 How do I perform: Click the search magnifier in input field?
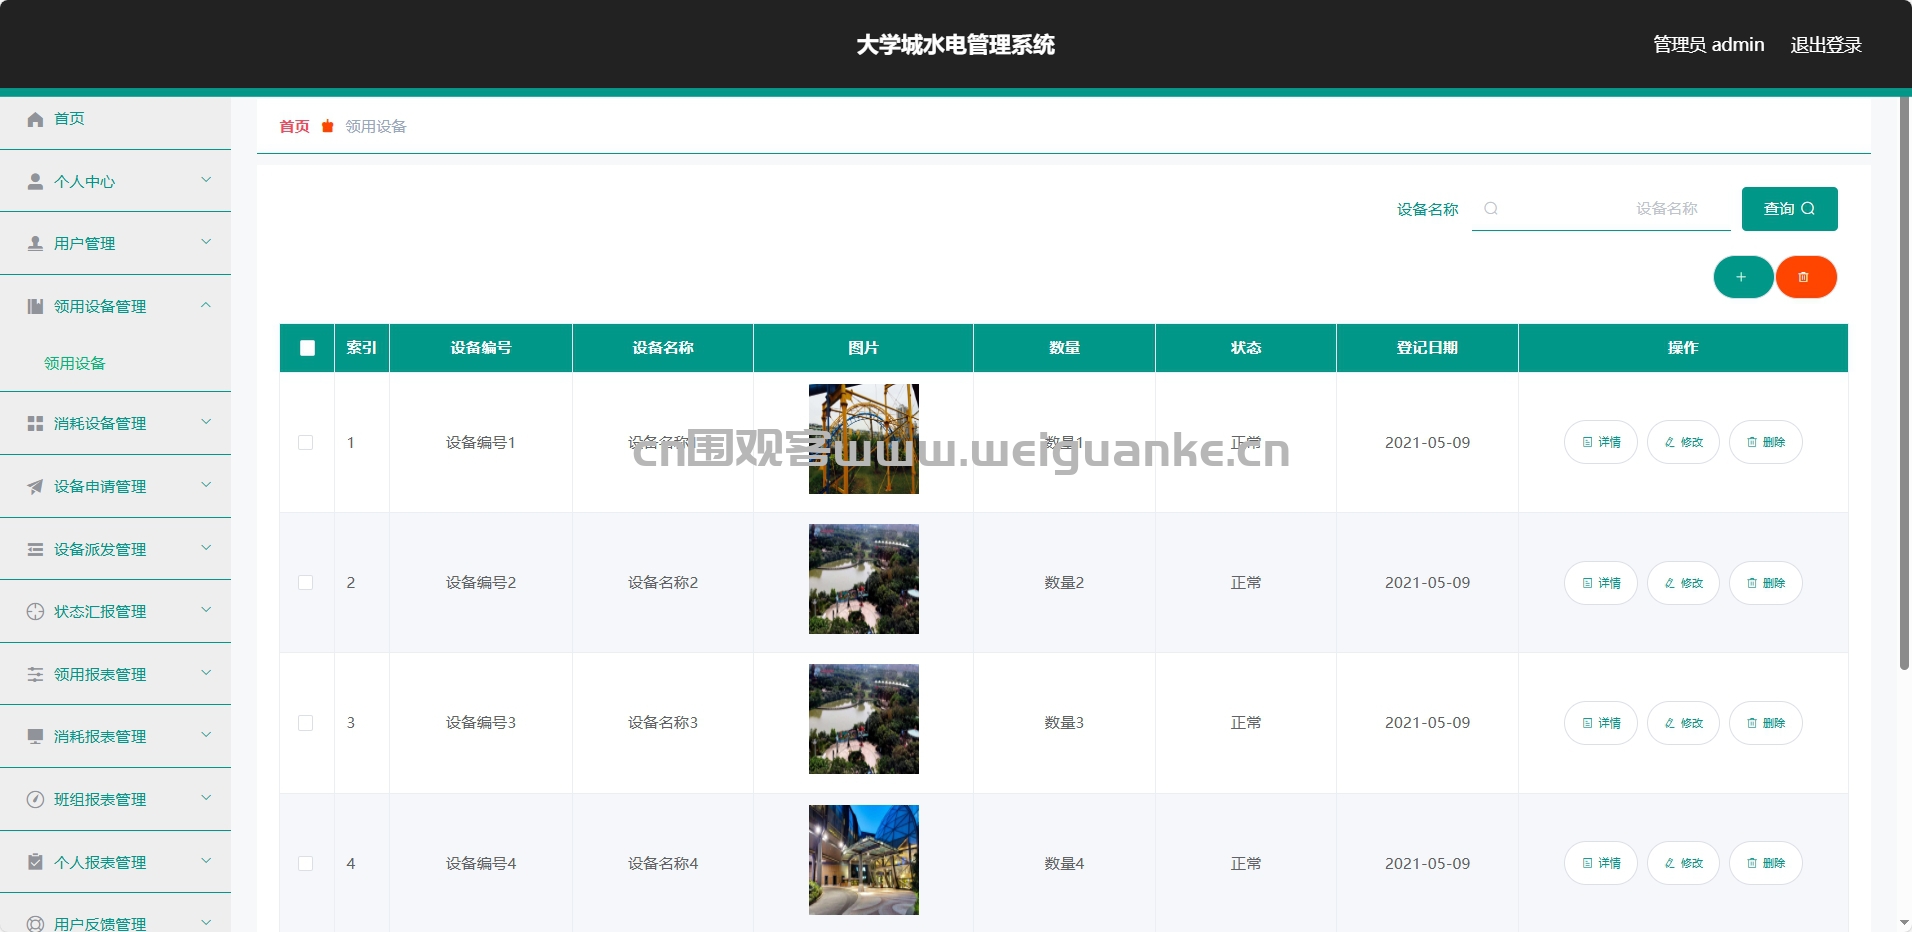point(1491,208)
